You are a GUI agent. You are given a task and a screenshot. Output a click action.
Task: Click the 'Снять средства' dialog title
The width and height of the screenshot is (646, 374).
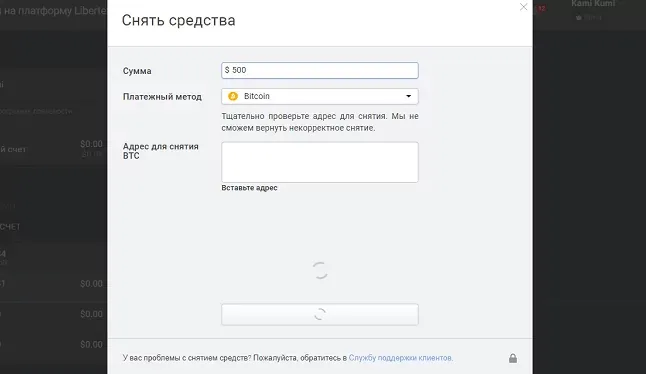pos(178,20)
